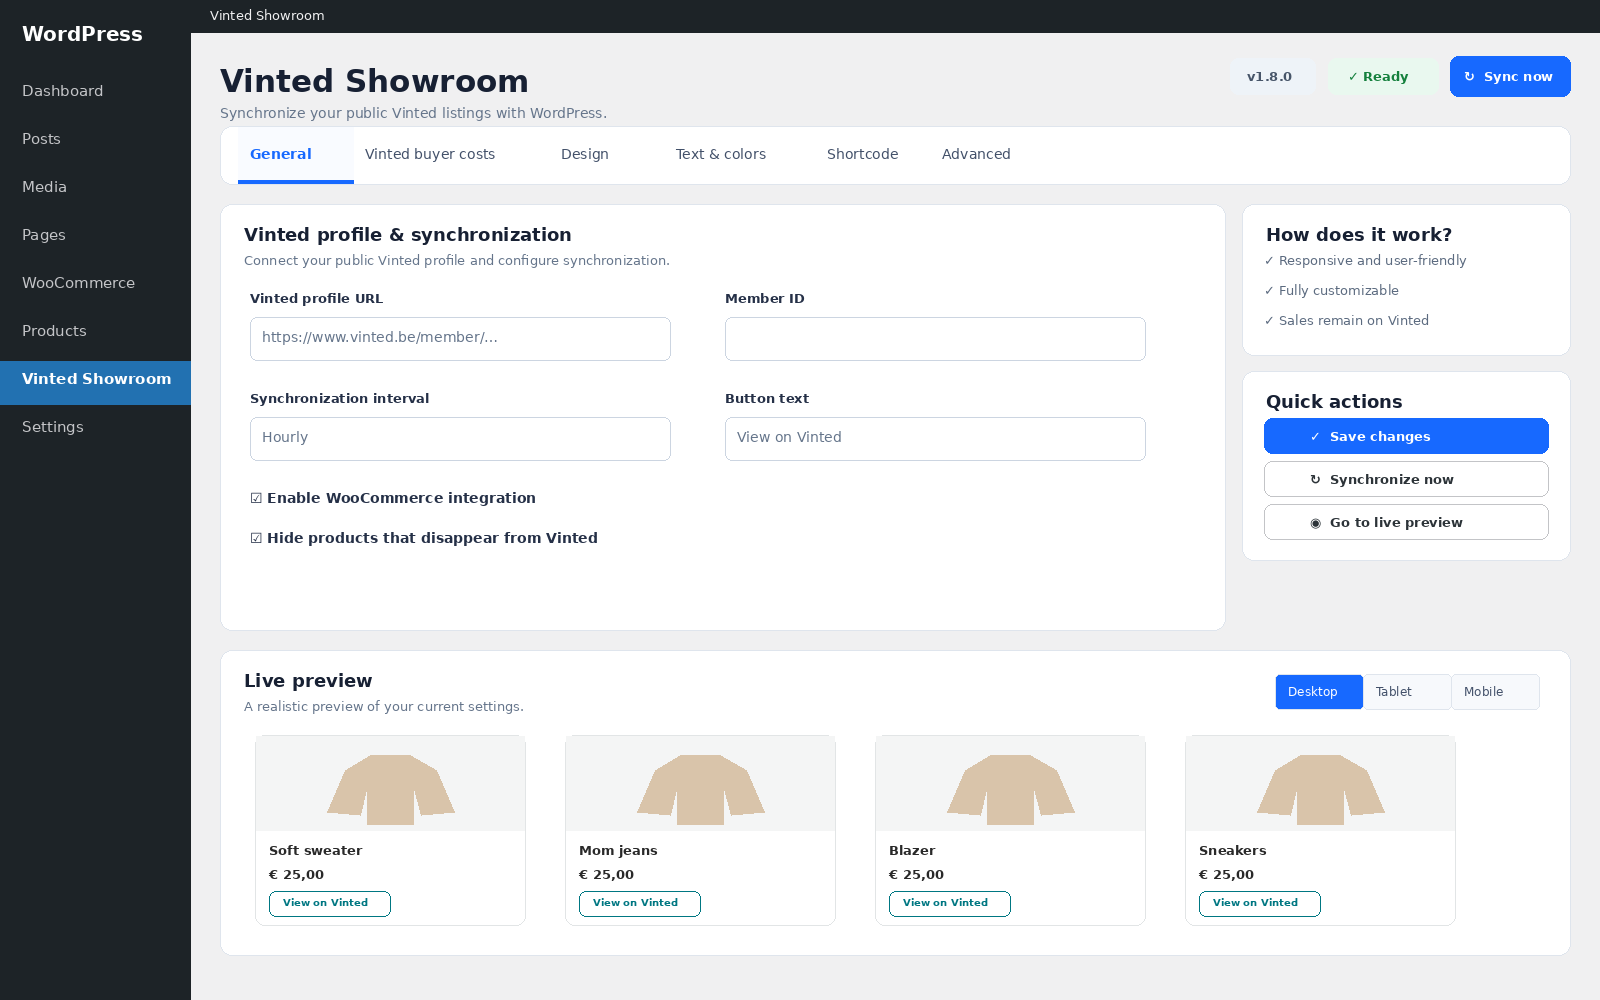Click Vinted Showroom in the top bar

pyautogui.click(x=267, y=16)
